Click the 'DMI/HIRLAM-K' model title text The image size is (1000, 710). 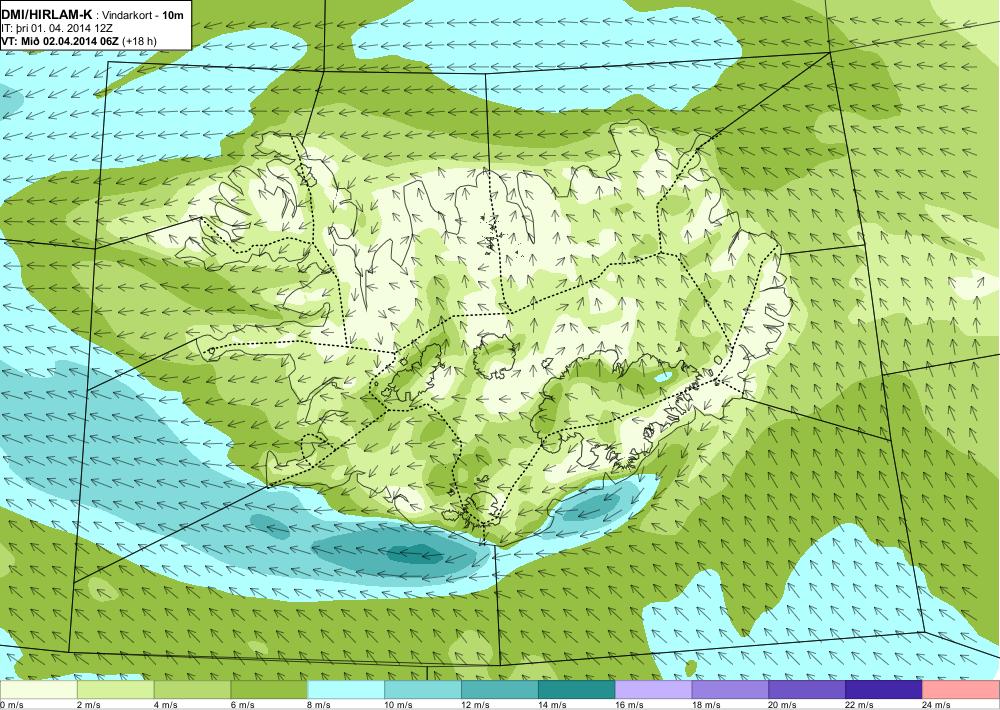[47, 15]
